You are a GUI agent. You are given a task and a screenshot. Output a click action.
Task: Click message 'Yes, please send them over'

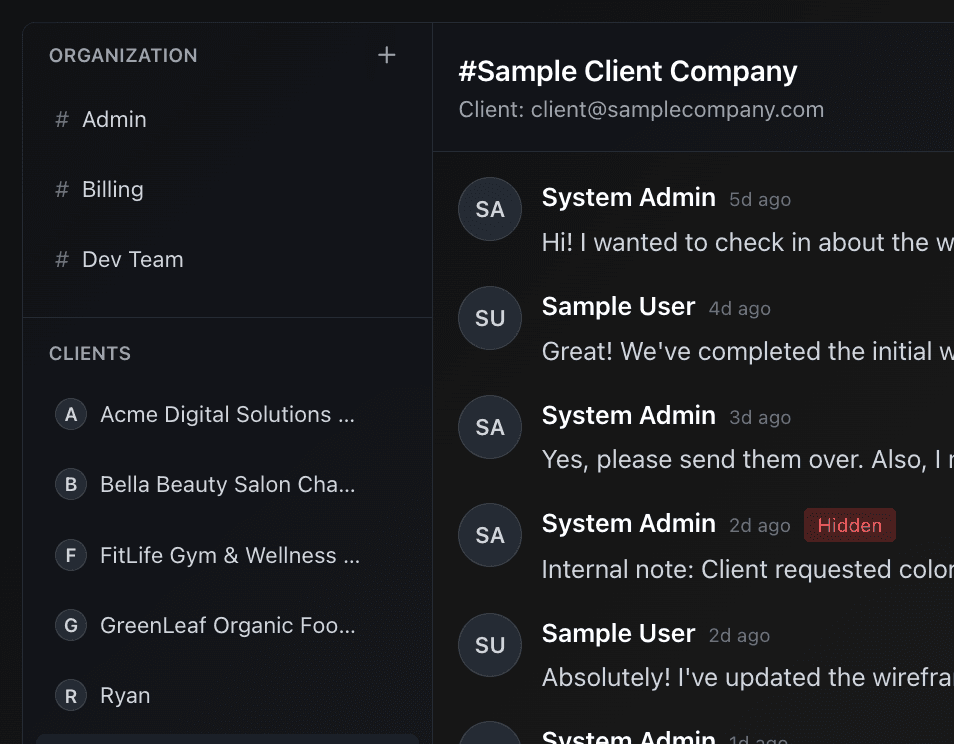[x=747, y=460]
